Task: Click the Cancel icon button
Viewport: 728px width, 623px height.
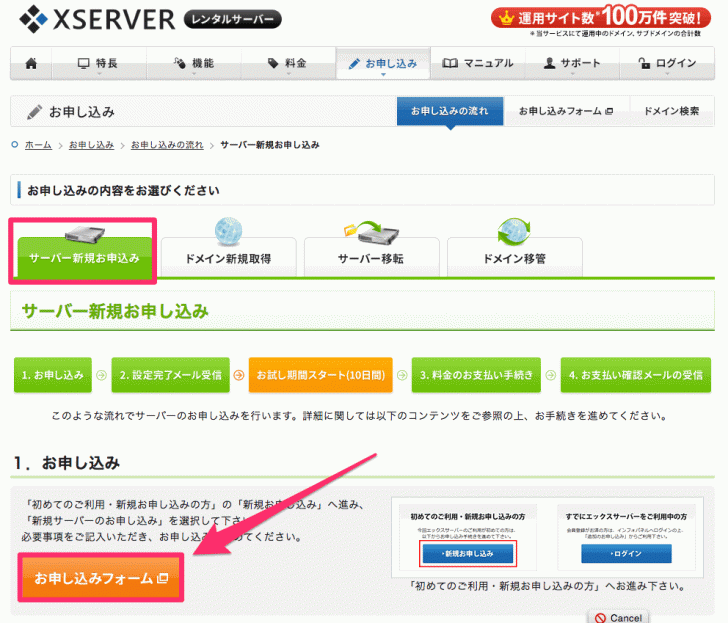Action: coord(617,617)
